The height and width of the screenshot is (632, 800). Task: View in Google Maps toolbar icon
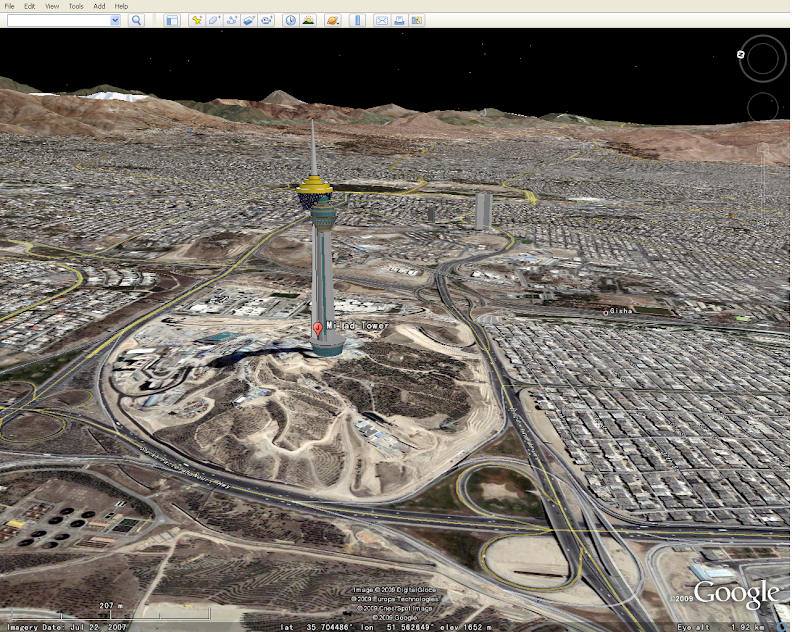[x=417, y=20]
